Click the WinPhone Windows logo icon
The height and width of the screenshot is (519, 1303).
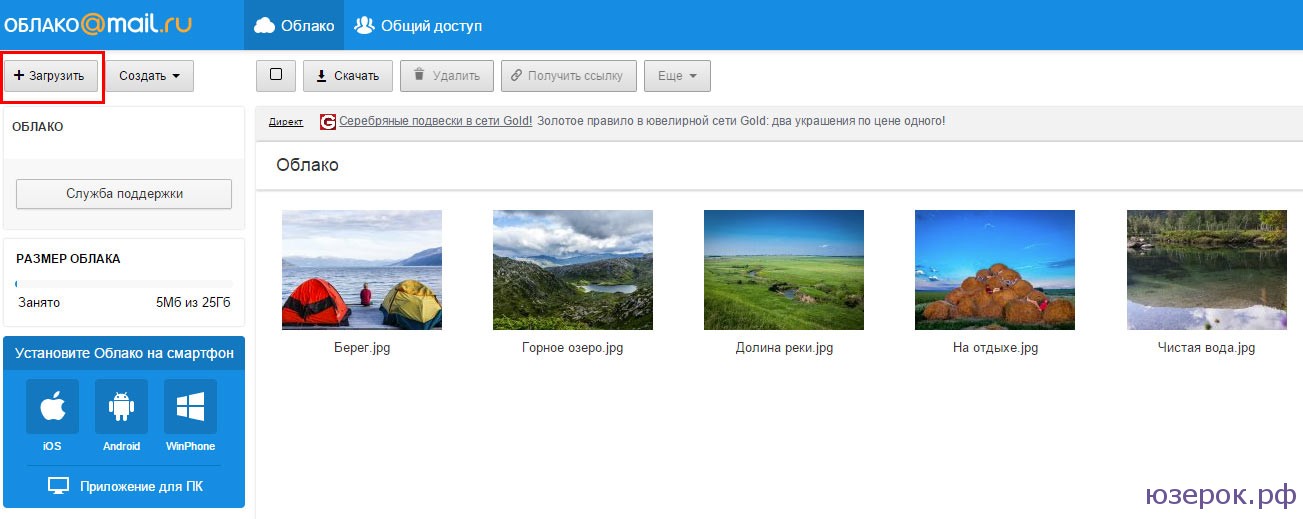click(x=190, y=406)
